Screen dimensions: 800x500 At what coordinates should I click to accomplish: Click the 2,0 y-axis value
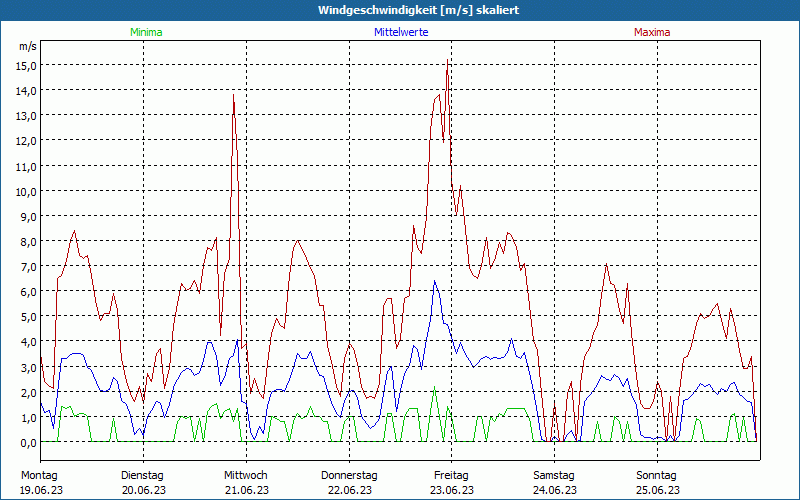coord(28,392)
